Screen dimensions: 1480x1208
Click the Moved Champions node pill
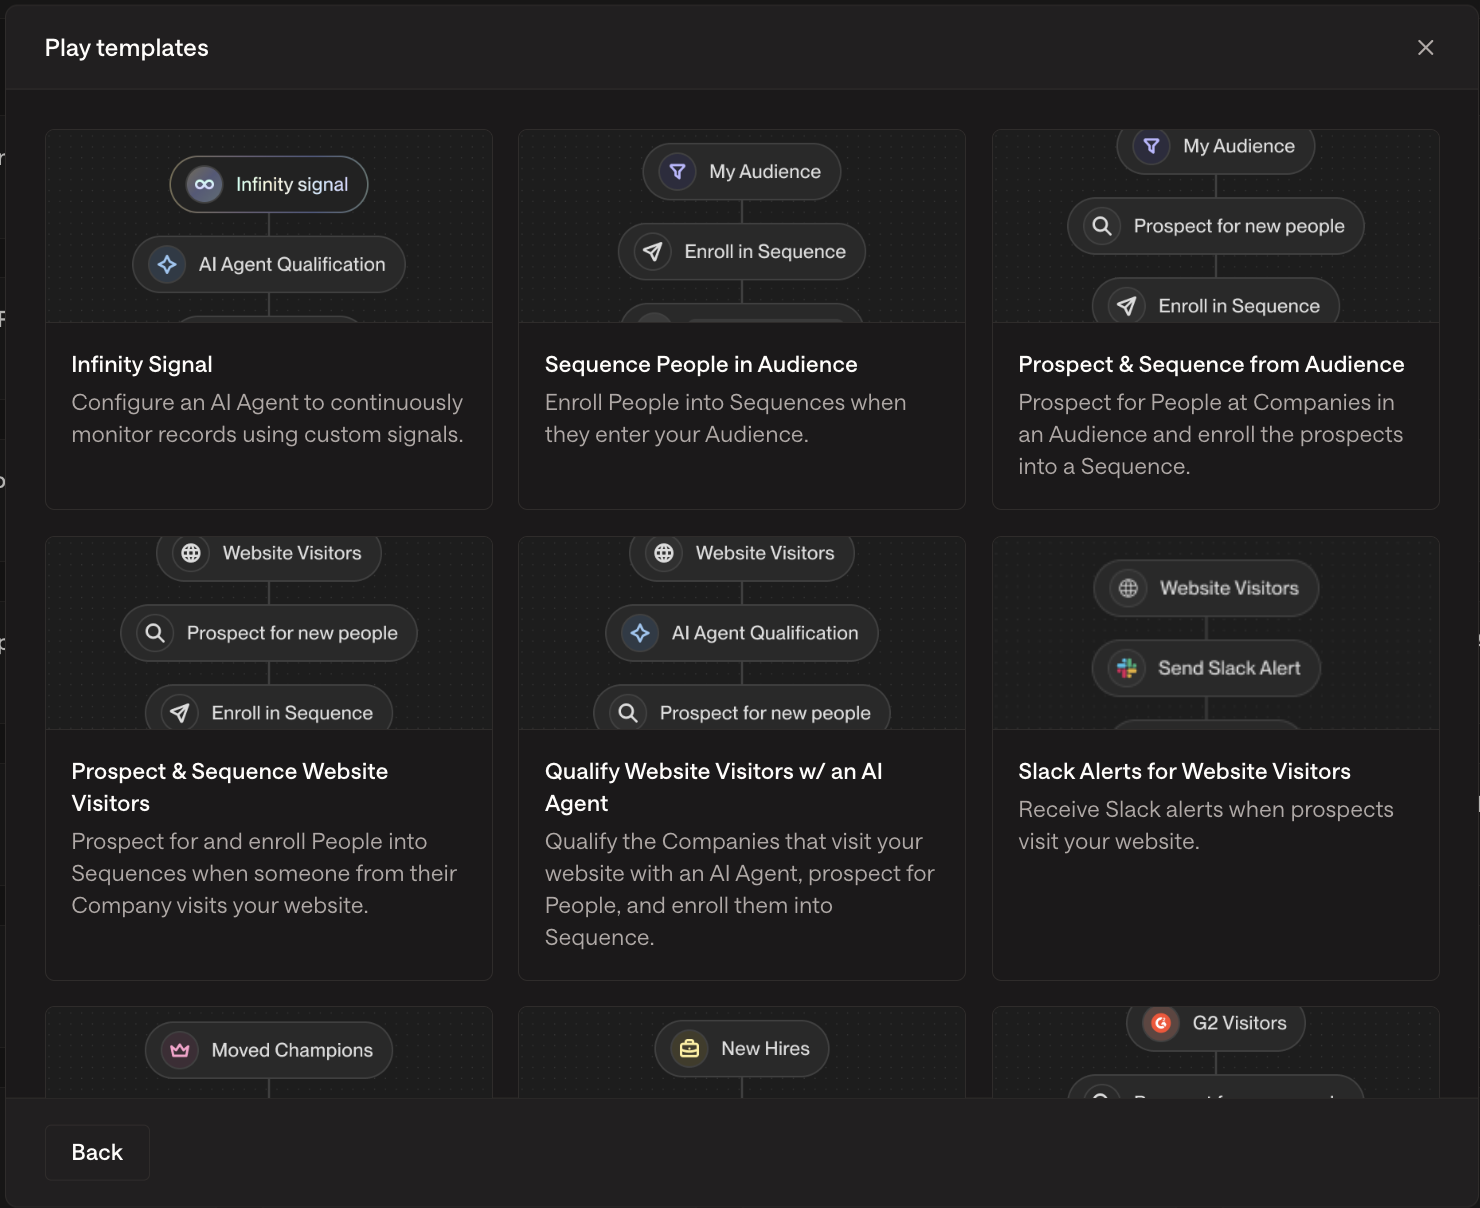point(269,1050)
